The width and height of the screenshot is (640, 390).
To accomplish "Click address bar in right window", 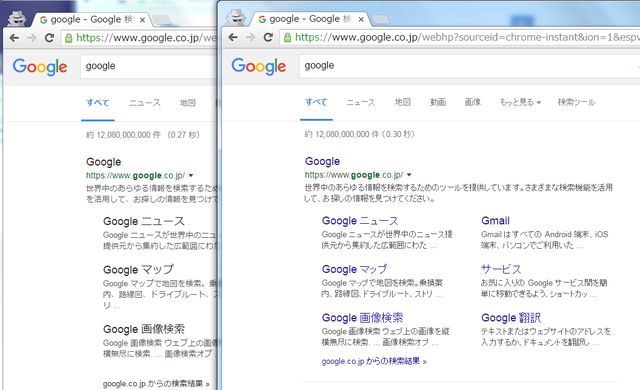I will click(460, 38).
